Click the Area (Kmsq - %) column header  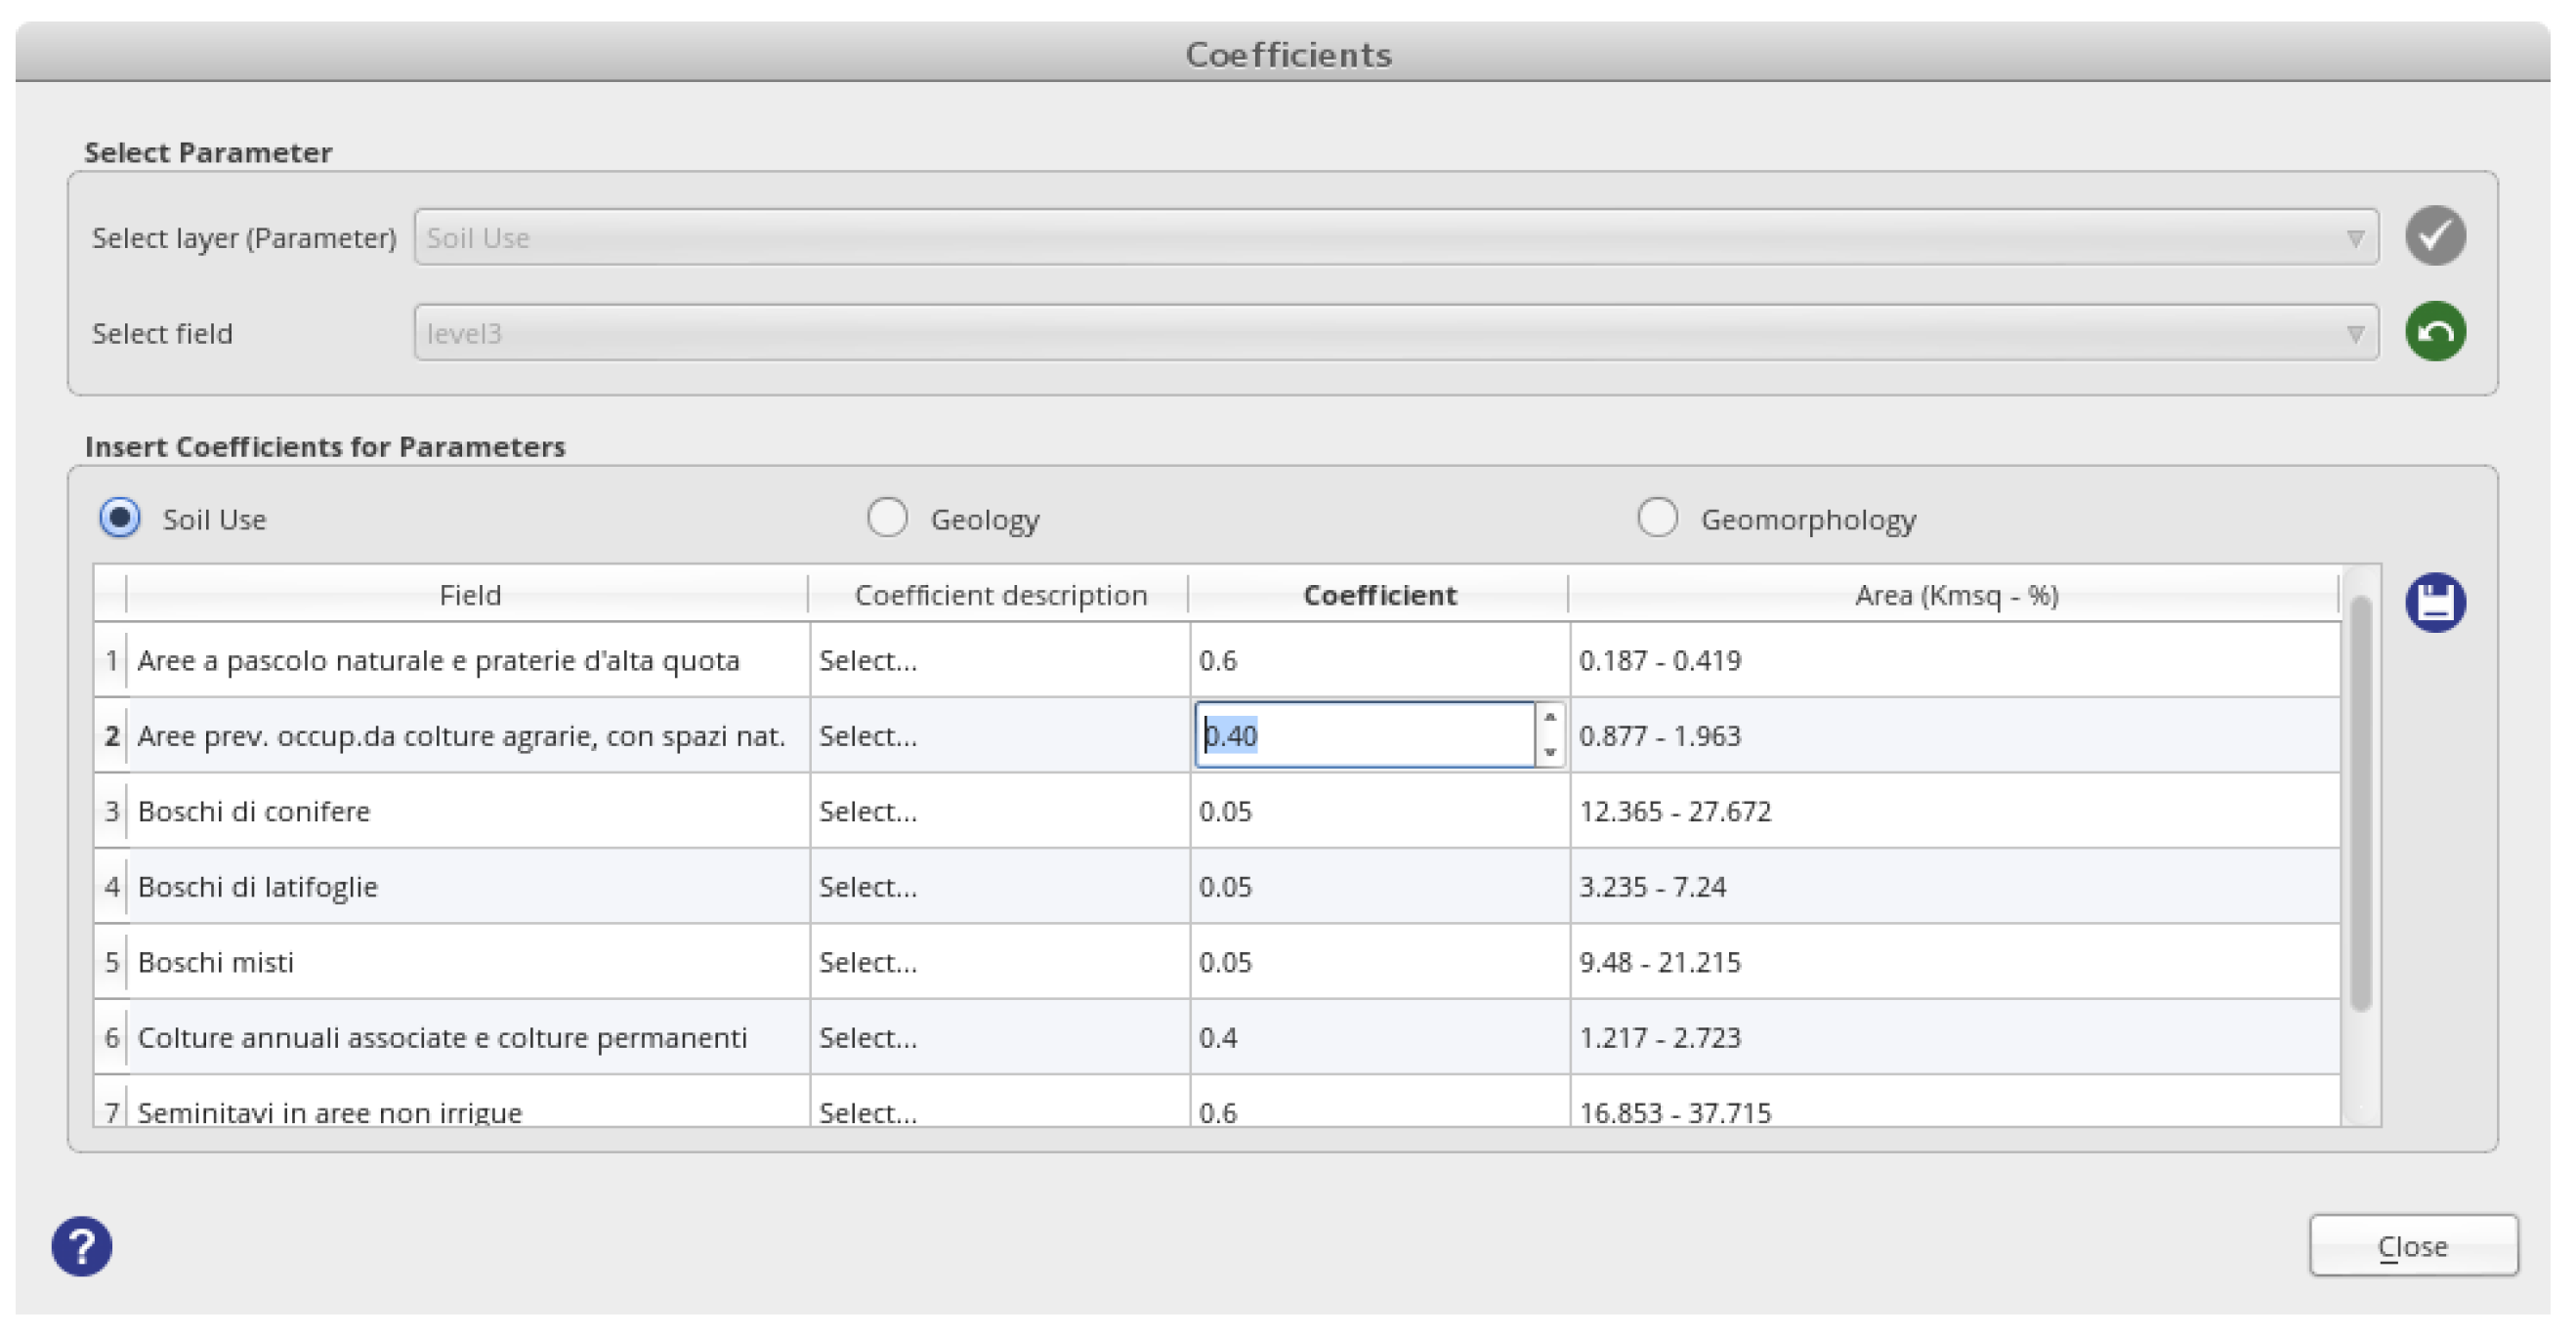pyautogui.click(x=1954, y=595)
